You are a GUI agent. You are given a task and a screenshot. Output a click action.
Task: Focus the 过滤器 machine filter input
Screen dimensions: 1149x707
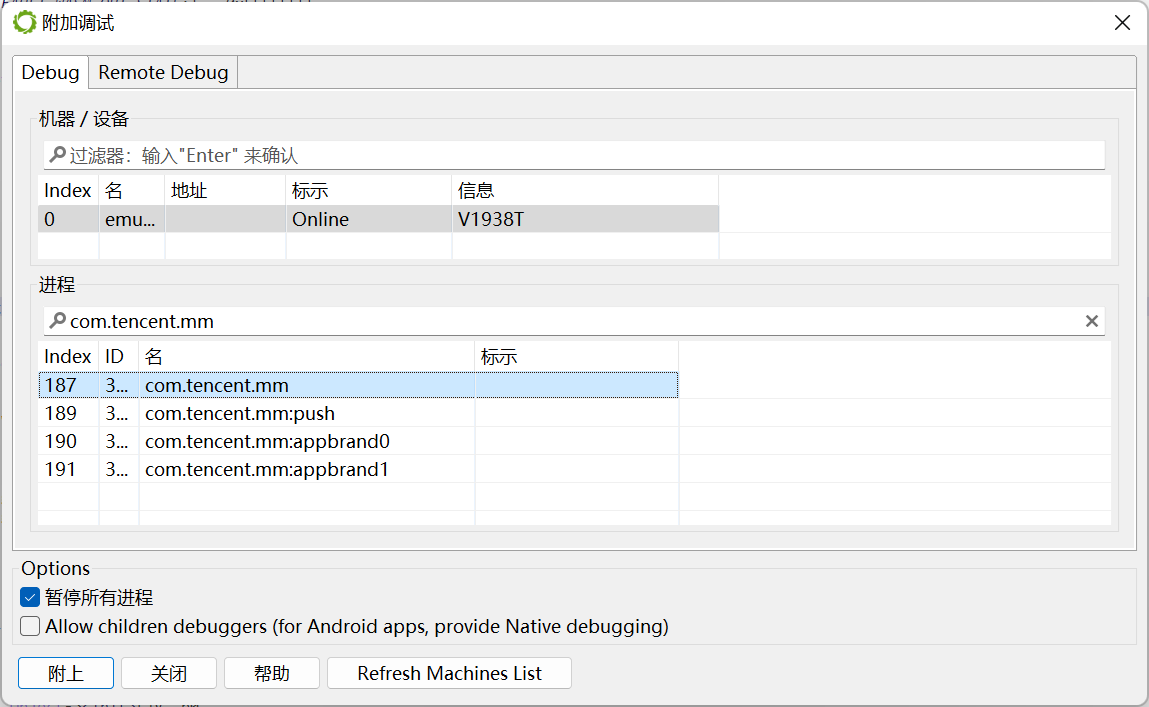[x=574, y=155]
